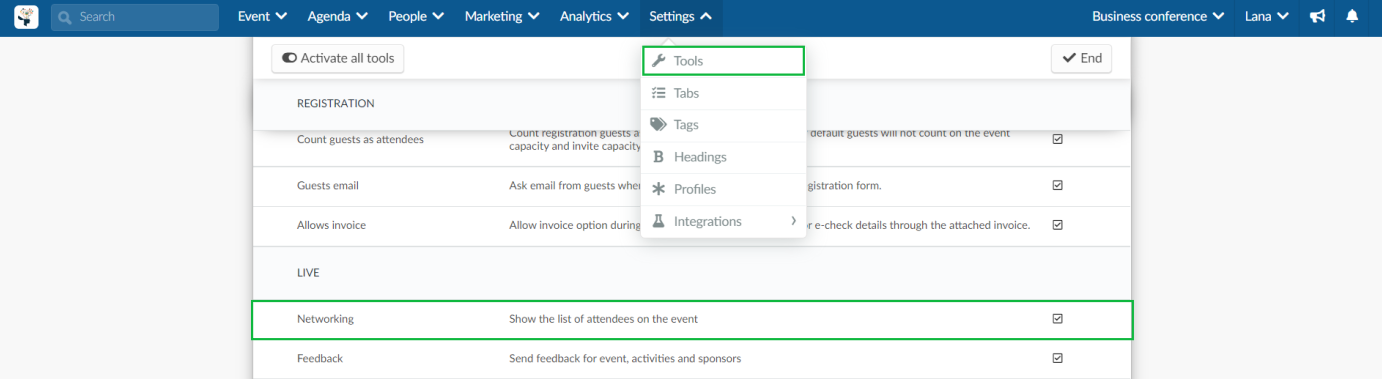Click the Profiles asterisk icon
Image resolution: width=1382 pixels, height=379 pixels.
[x=658, y=189]
